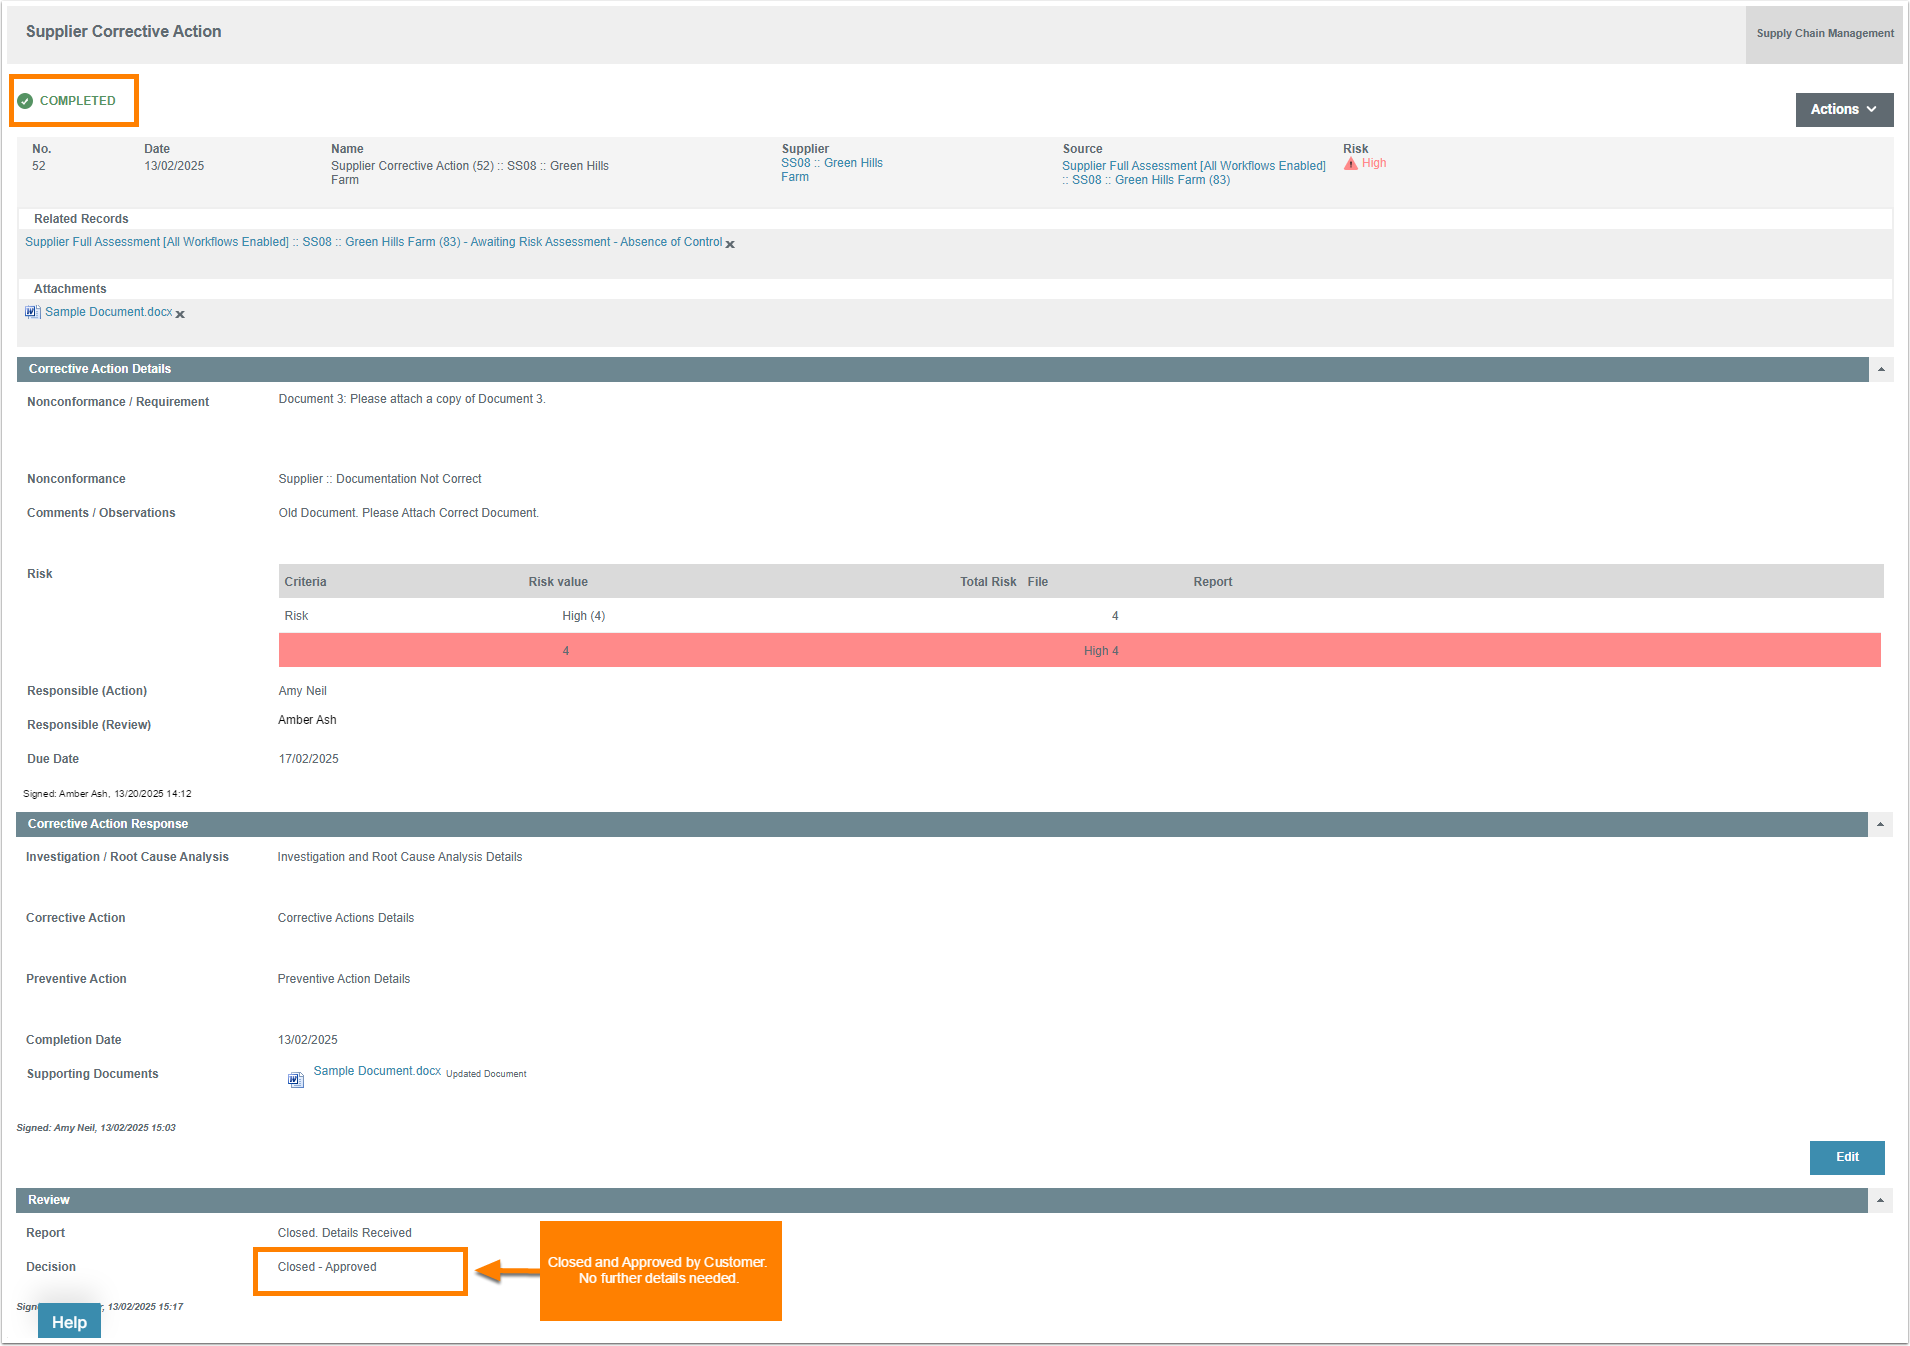Collapse the Corrective Action Details section
This screenshot has width=1910, height=1346.
(x=1880, y=369)
